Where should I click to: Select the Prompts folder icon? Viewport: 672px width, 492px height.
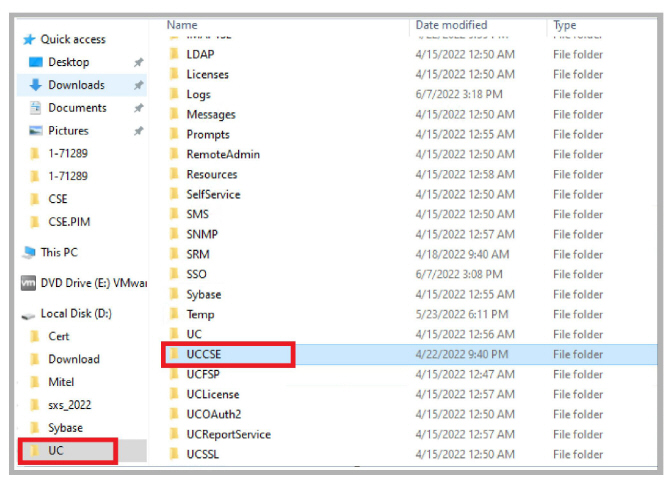click(174, 134)
